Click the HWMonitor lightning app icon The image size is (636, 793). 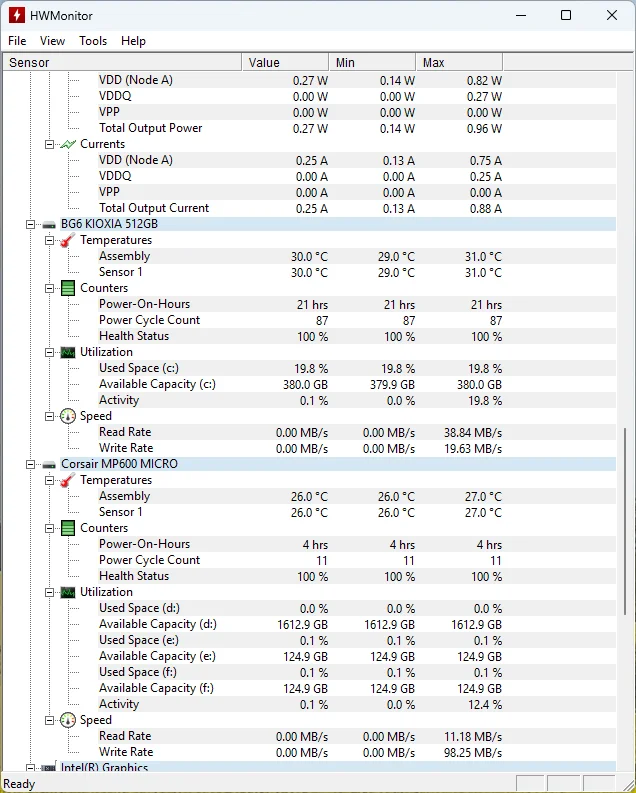click(x=17, y=15)
